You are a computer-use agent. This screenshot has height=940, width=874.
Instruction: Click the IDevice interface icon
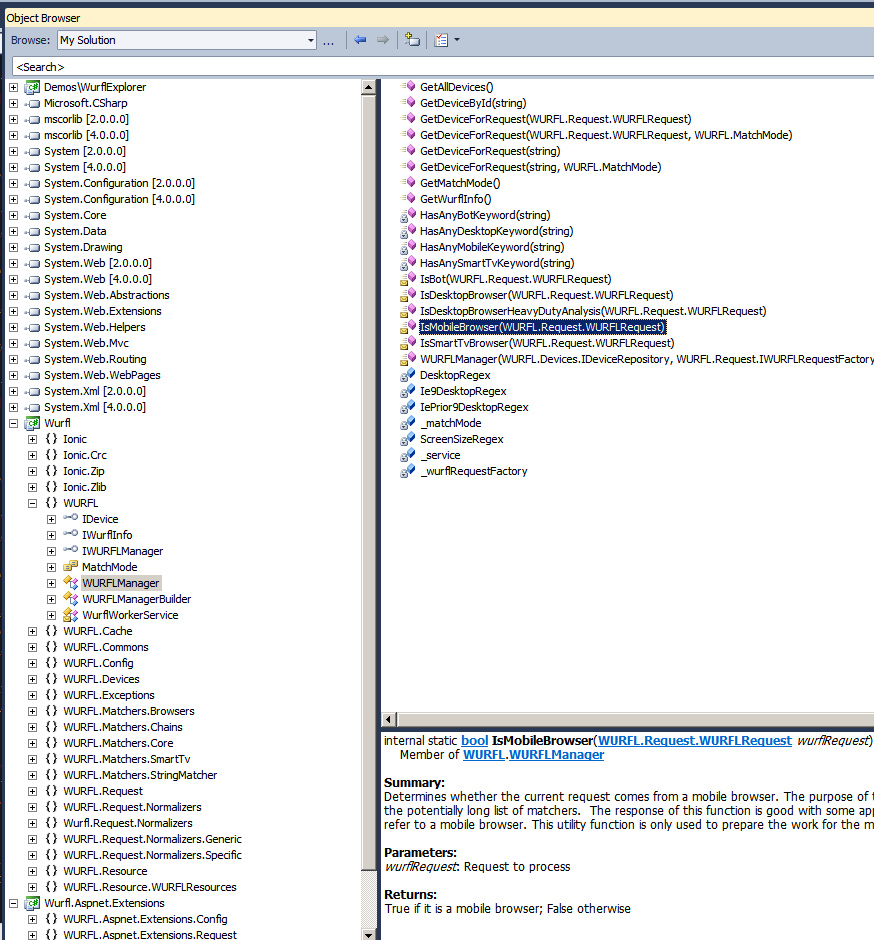[71, 518]
